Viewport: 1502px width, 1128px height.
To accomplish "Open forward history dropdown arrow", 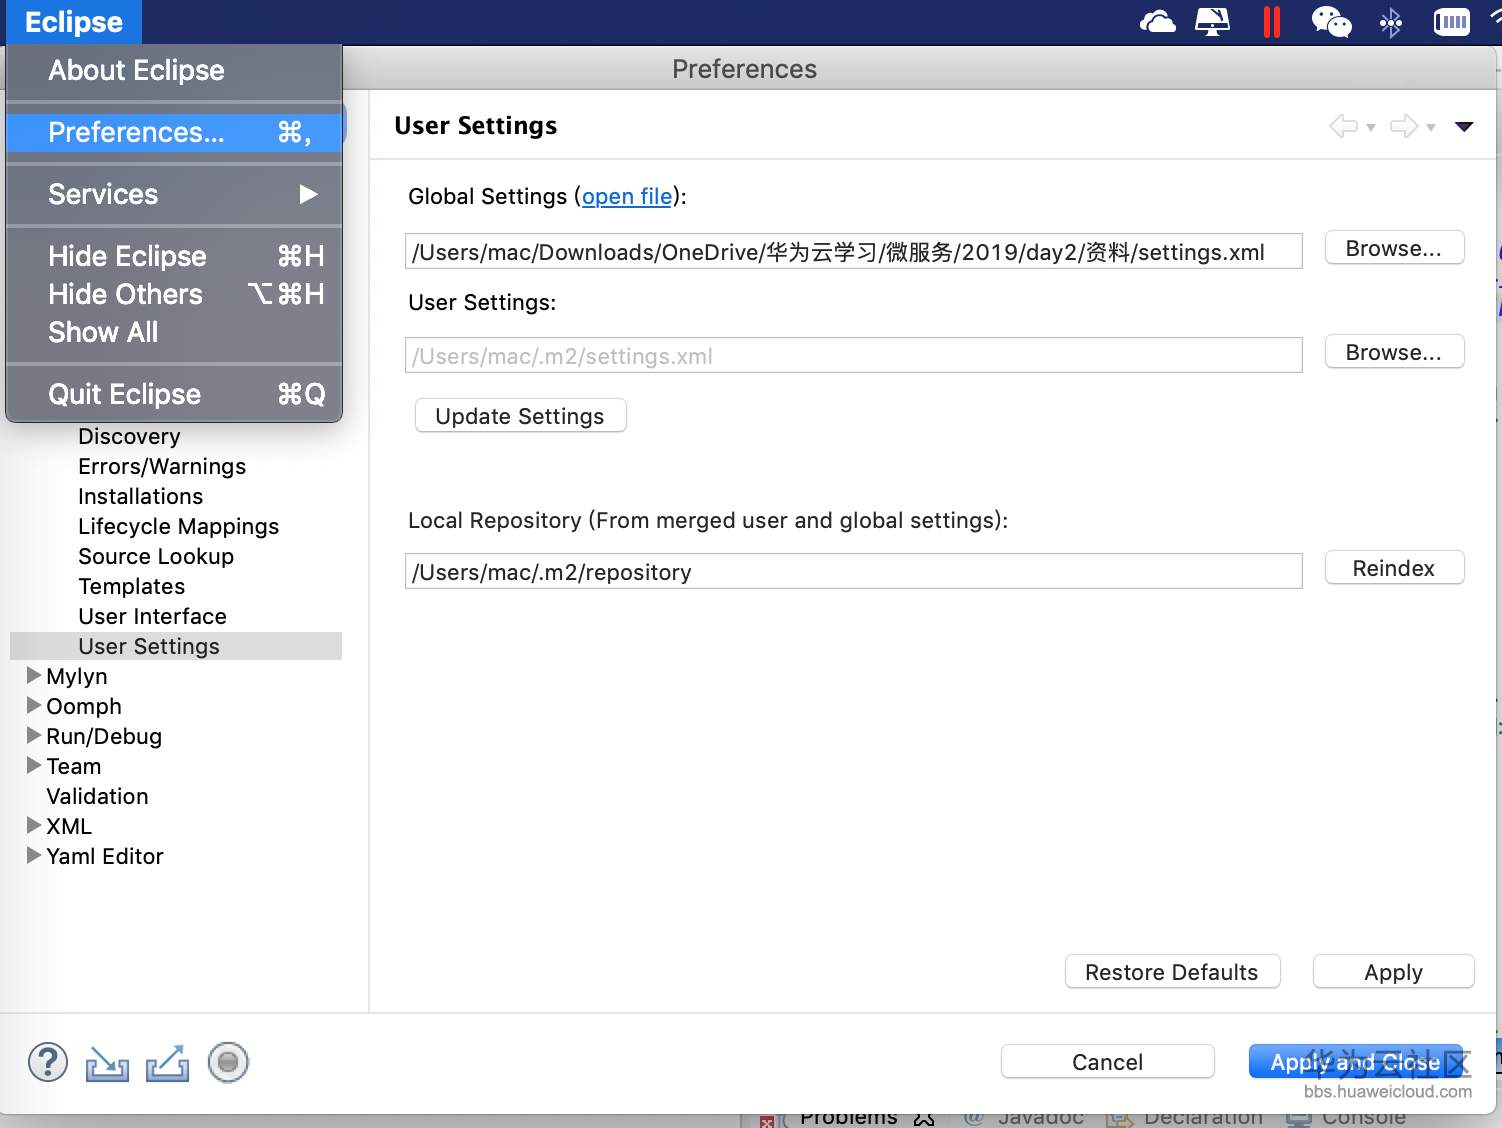I will pos(1431,127).
